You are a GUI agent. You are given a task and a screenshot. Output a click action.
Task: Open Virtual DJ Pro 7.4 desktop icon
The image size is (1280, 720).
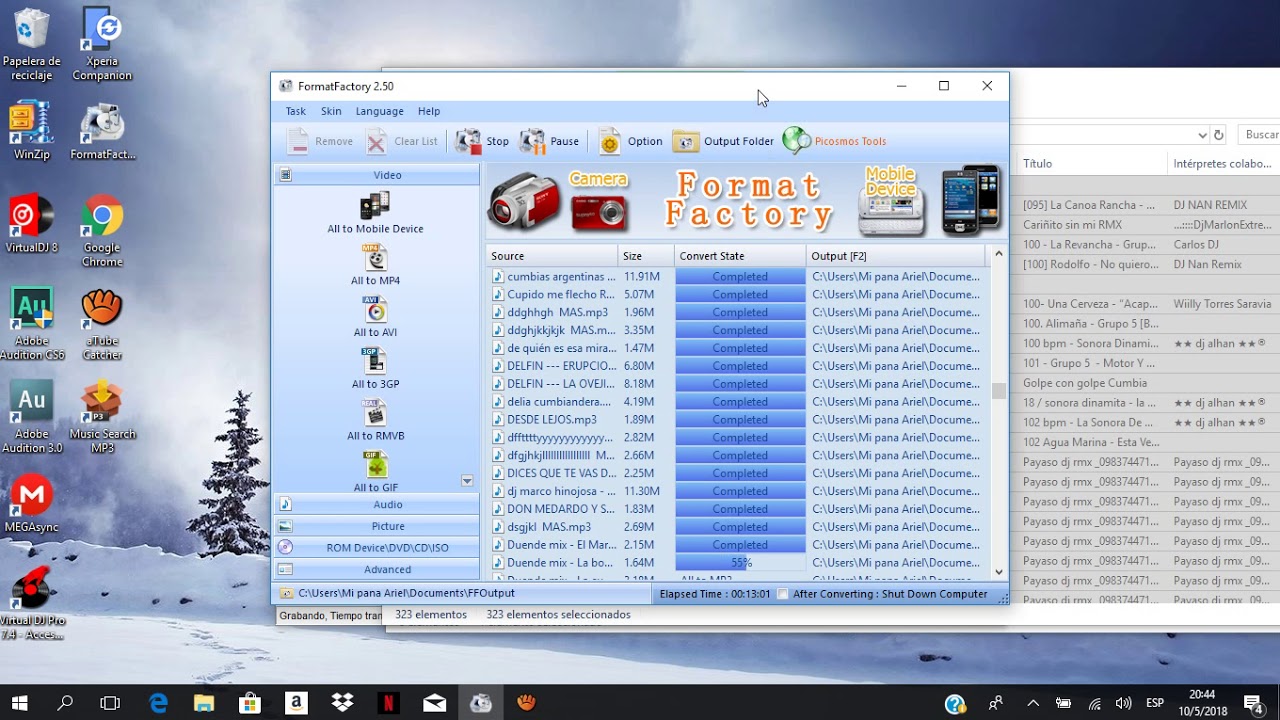pos(31,605)
